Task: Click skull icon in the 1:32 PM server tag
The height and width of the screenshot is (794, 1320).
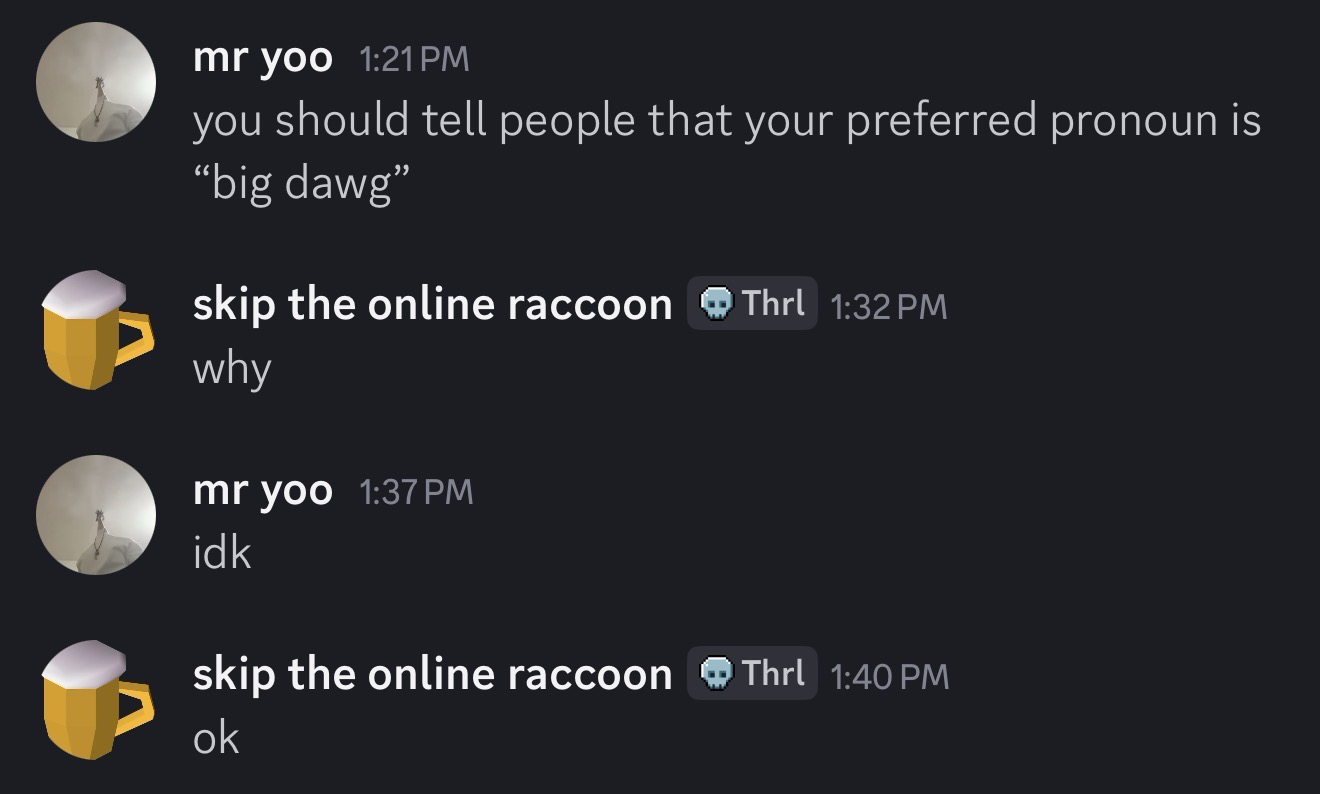Action: [x=714, y=304]
